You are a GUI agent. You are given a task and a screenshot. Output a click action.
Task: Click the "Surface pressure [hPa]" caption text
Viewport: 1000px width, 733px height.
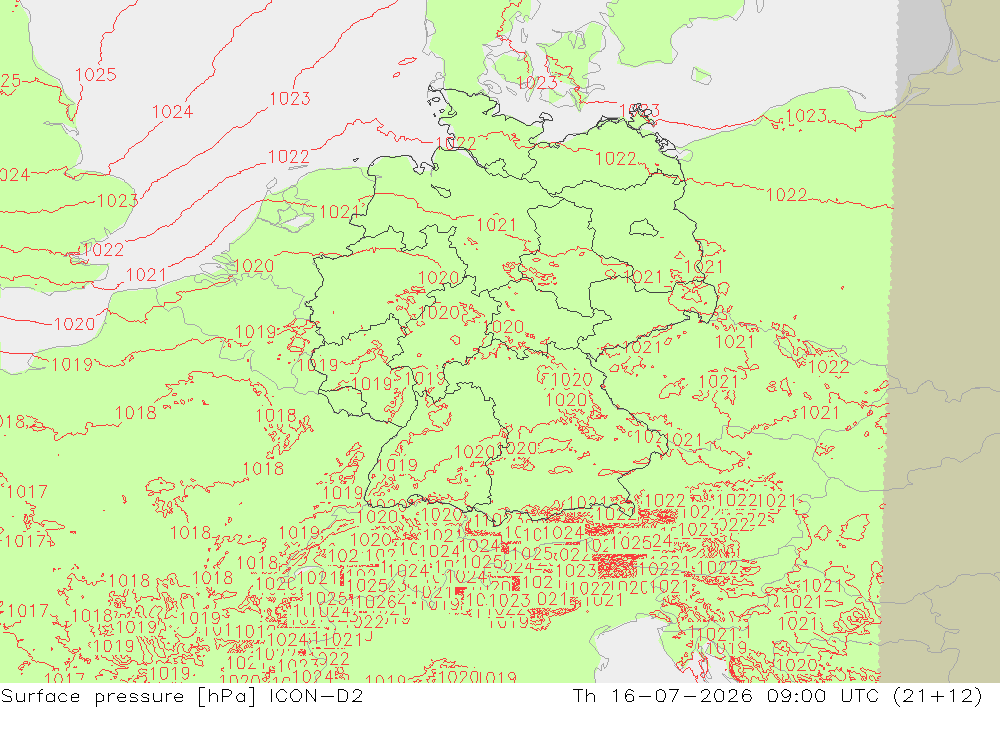coord(129,696)
